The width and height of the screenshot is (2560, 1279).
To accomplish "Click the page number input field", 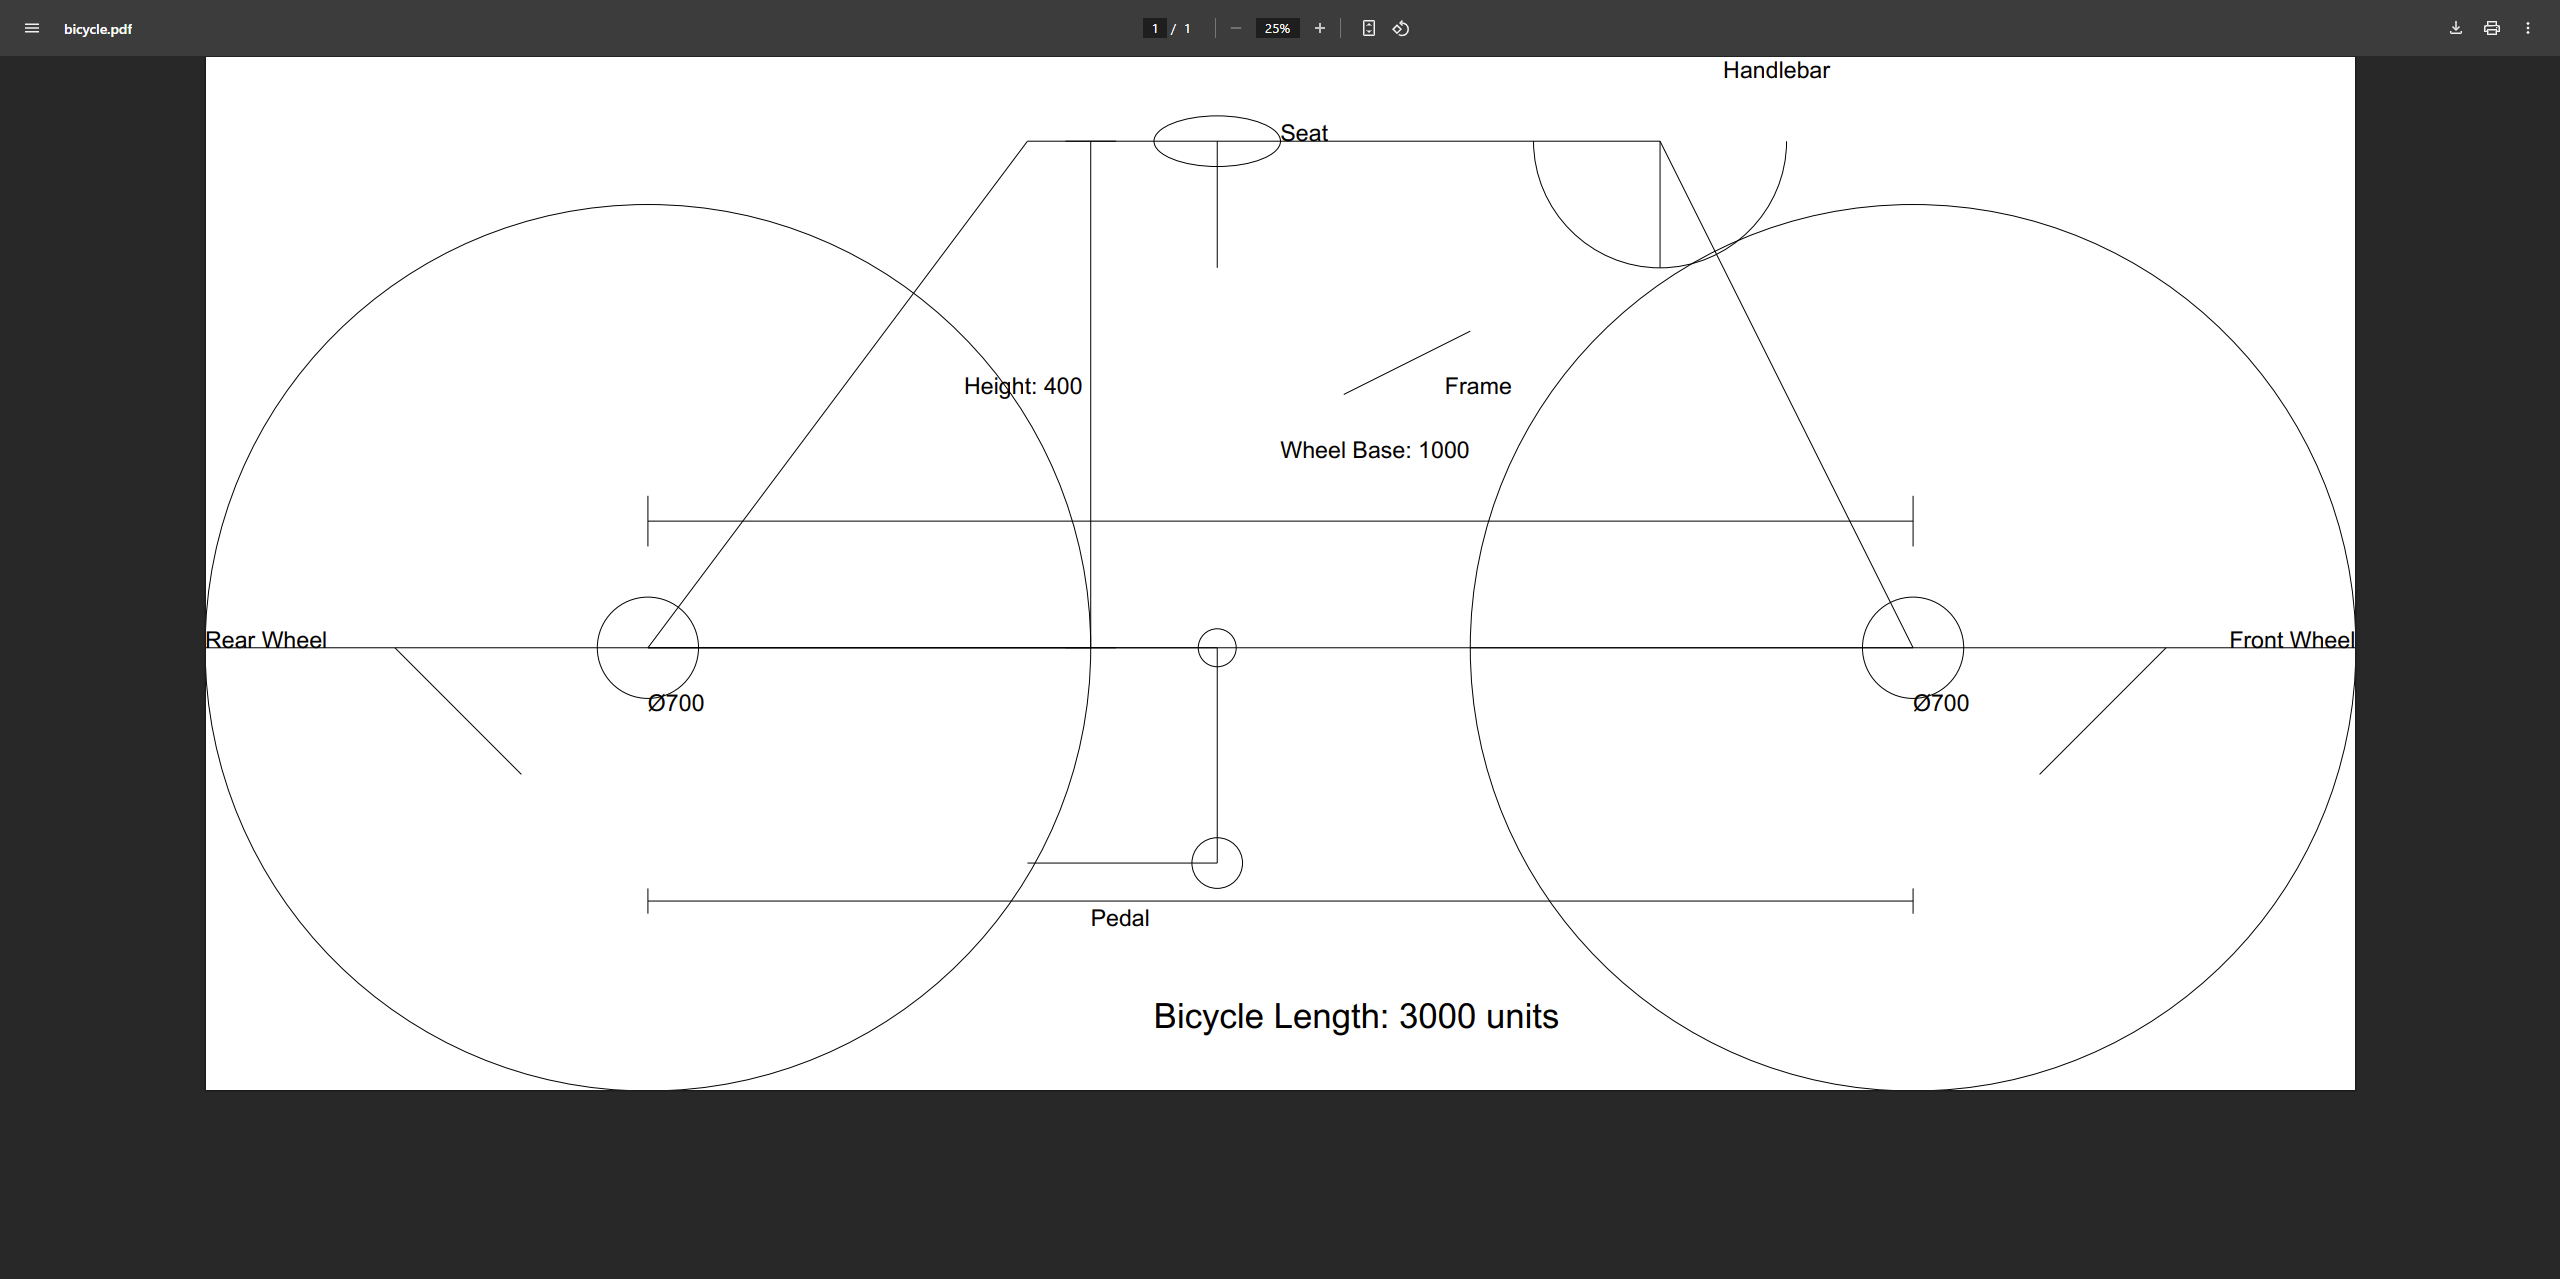I will click(1155, 28).
